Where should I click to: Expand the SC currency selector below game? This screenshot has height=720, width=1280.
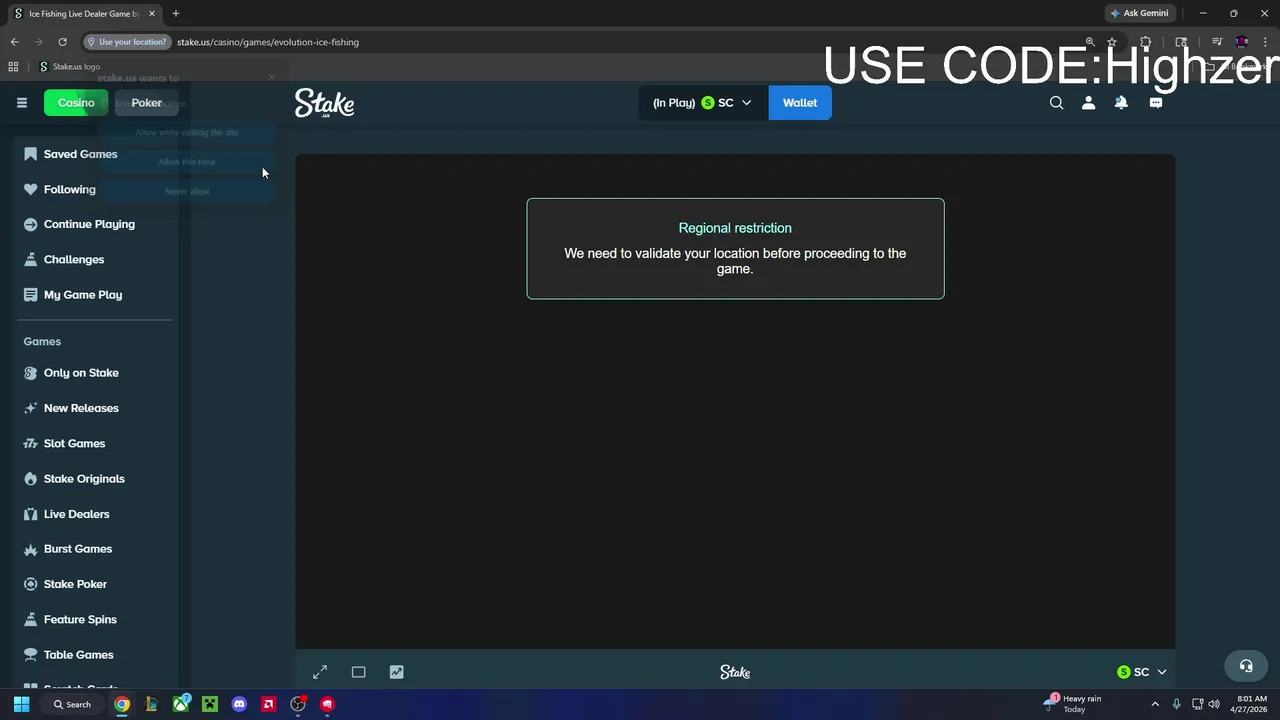click(1142, 672)
